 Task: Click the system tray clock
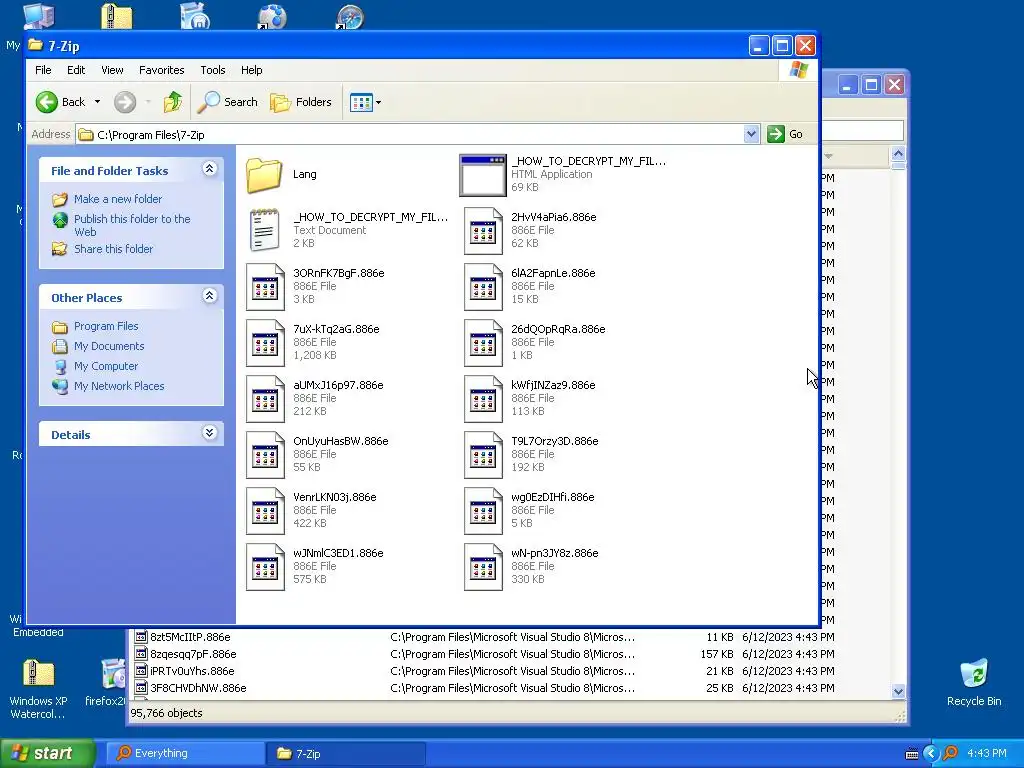point(986,754)
